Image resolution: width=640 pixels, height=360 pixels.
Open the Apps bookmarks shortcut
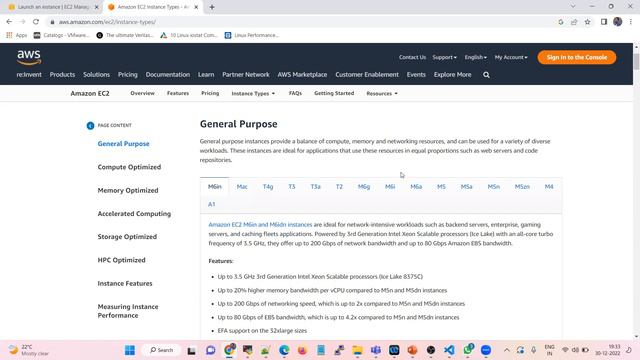click(17, 35)
